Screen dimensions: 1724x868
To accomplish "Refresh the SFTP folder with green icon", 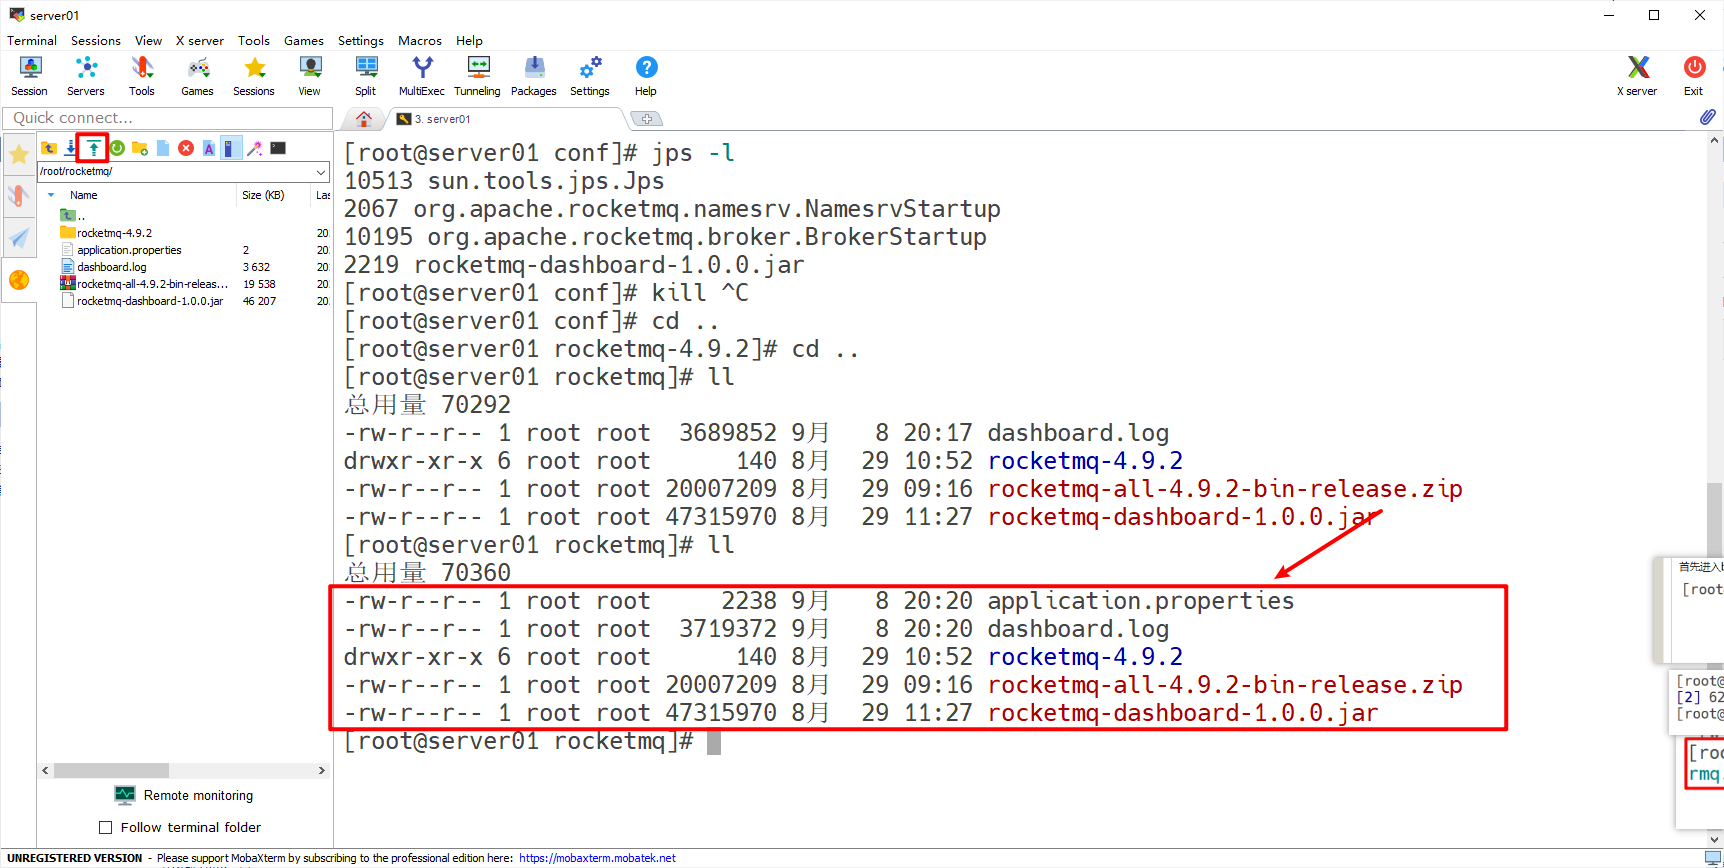I will click(x=117, y=148).
